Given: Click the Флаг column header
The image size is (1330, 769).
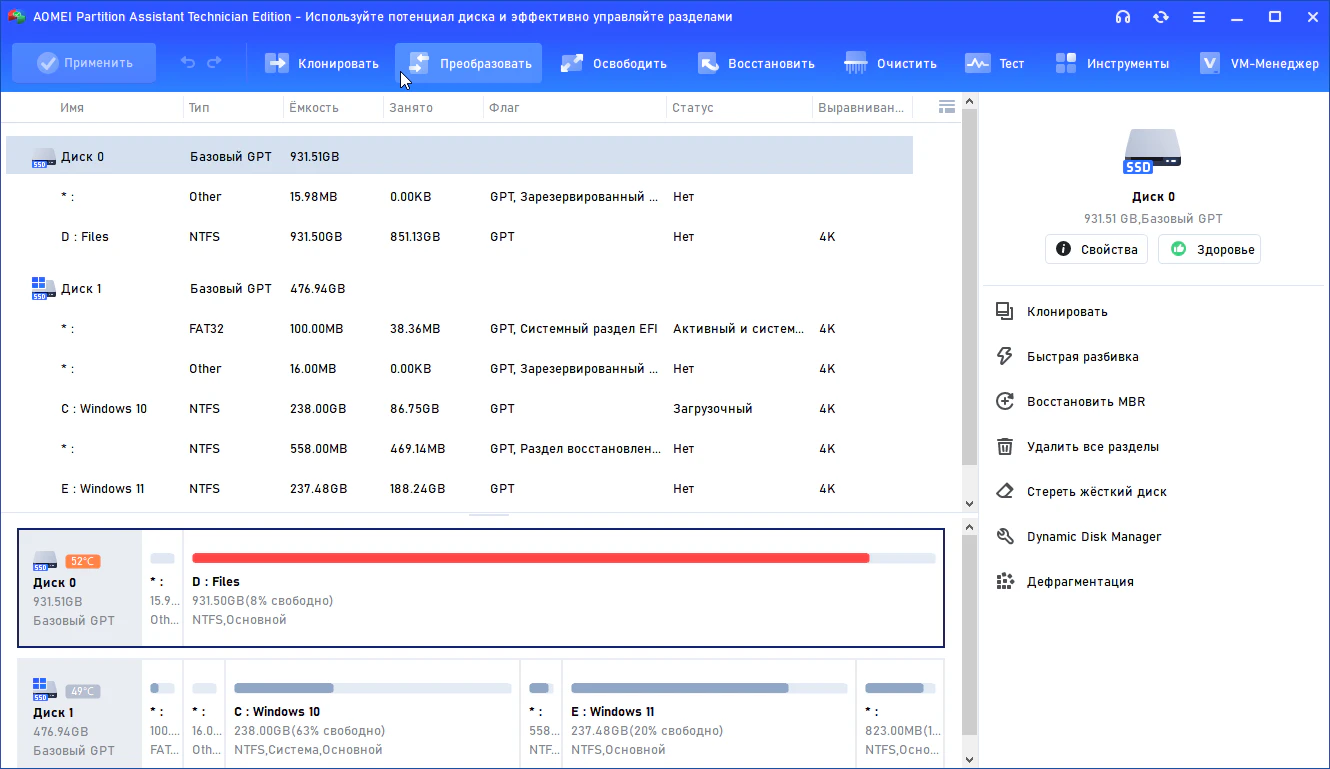Looking at the screenshot, I should (505, 107).
